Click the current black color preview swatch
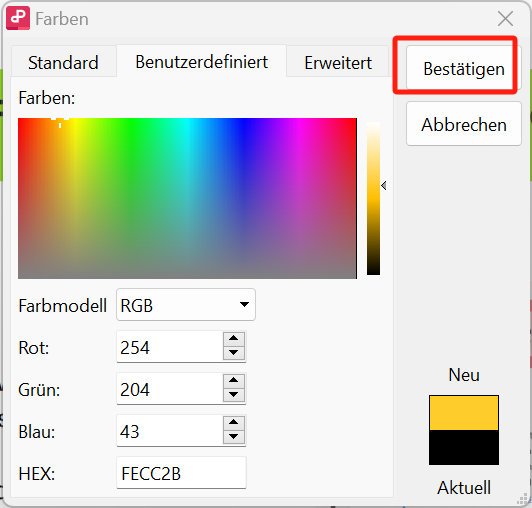Screen dimensions: 532x508 coord(463,447)
